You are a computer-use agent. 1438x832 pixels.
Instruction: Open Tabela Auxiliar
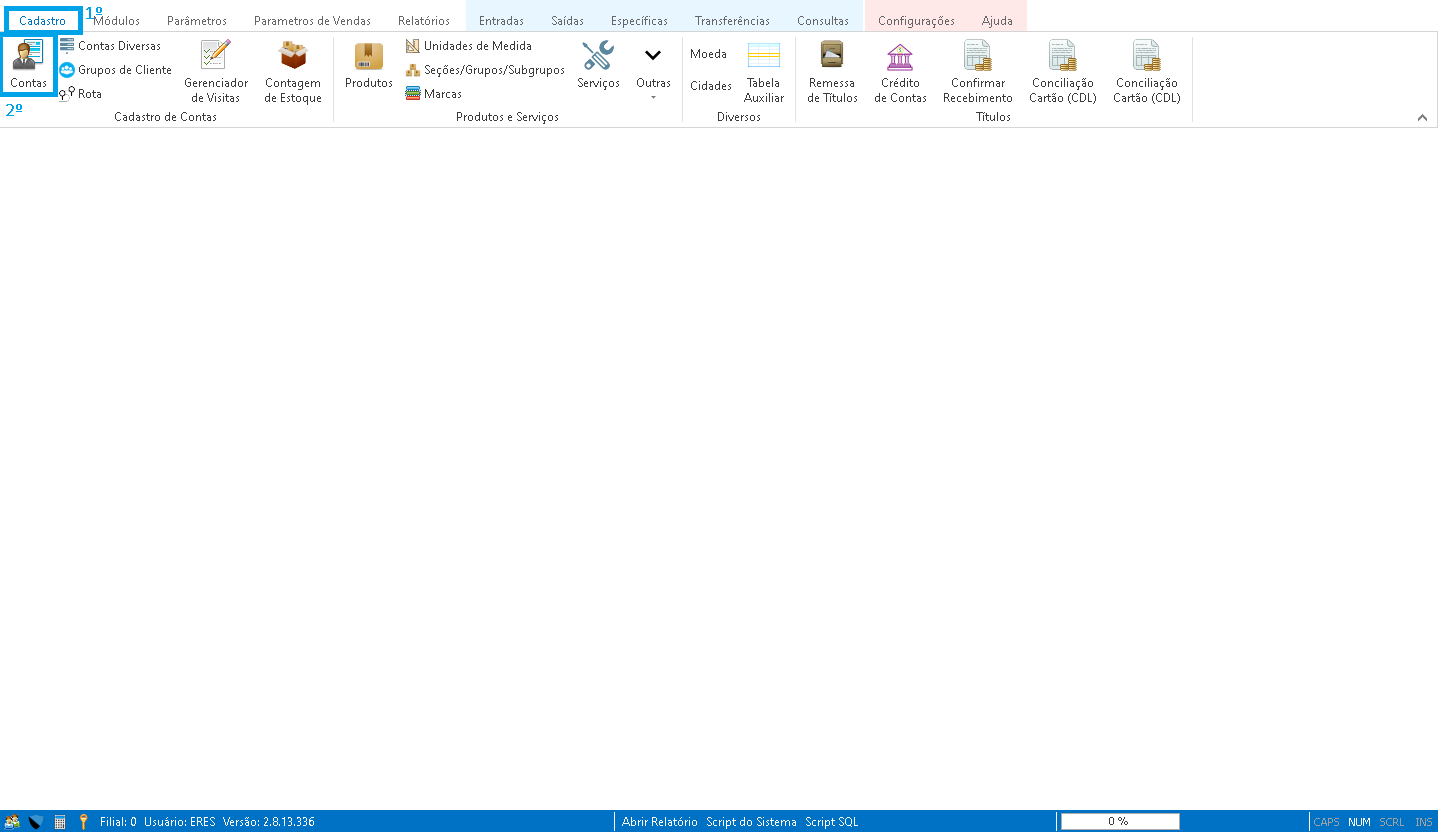pos(764,71)
